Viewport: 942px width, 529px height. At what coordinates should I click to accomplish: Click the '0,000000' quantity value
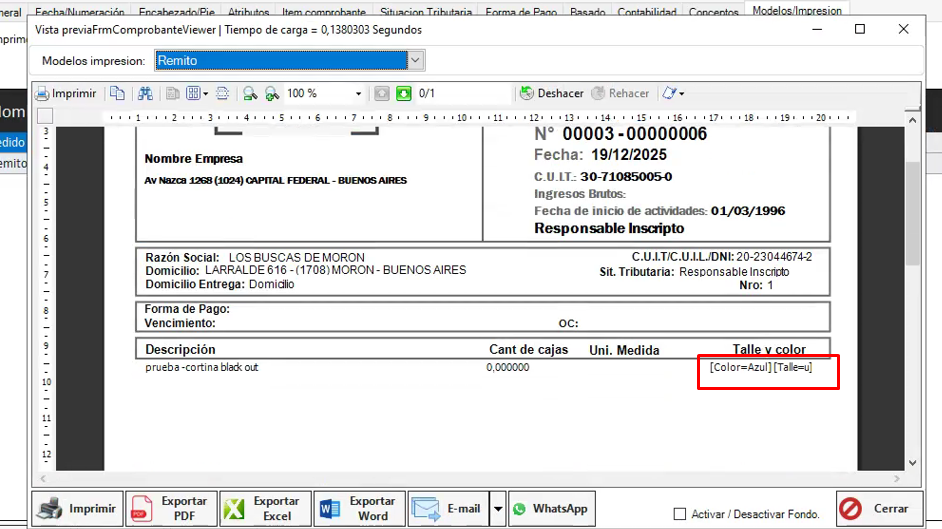click(508, 367)
